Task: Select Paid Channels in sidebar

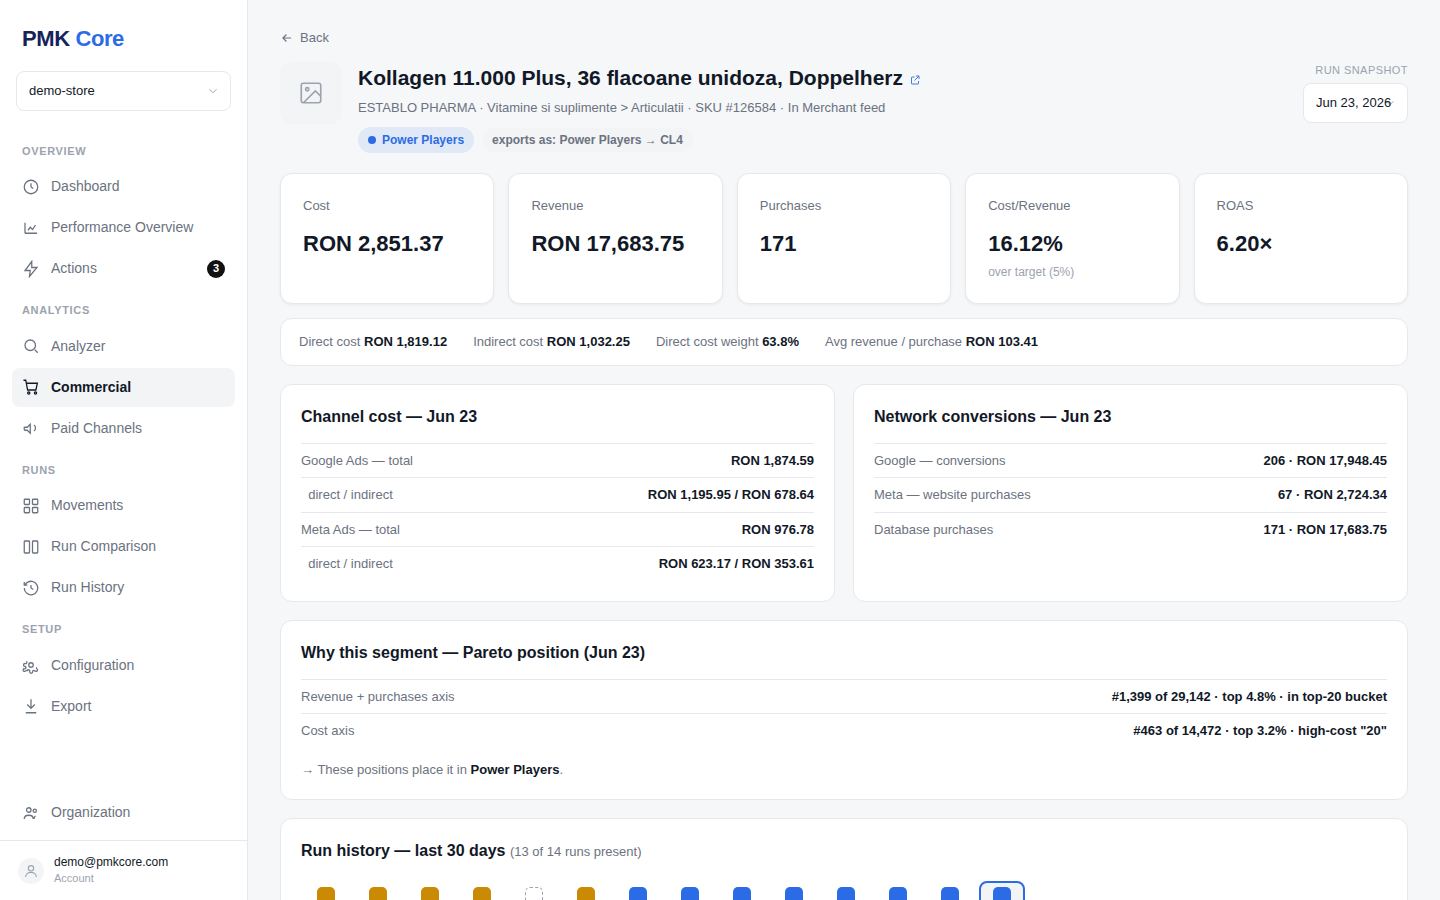Action: (123, 429)
